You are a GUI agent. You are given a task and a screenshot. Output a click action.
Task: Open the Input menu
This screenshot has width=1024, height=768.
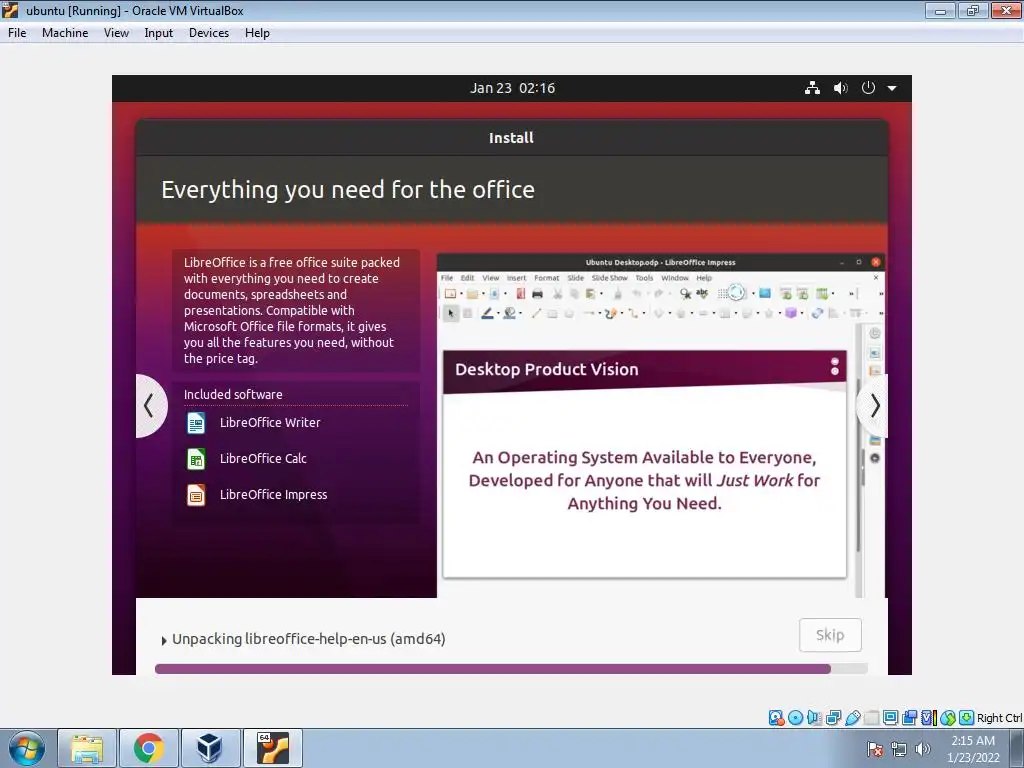[159, 33]
